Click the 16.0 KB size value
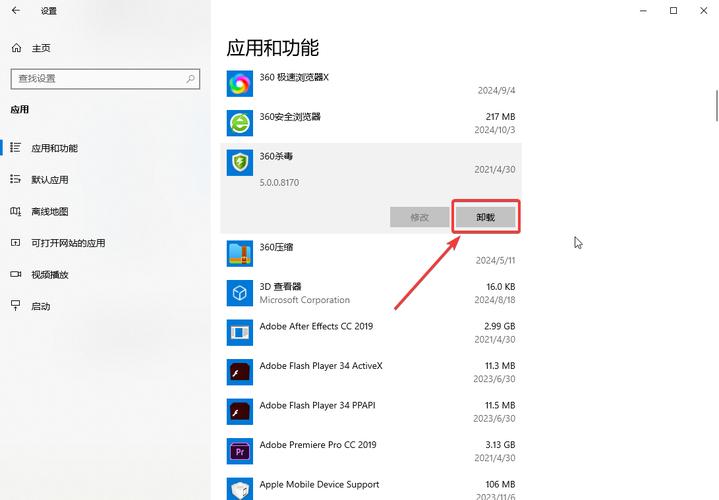 501,287
